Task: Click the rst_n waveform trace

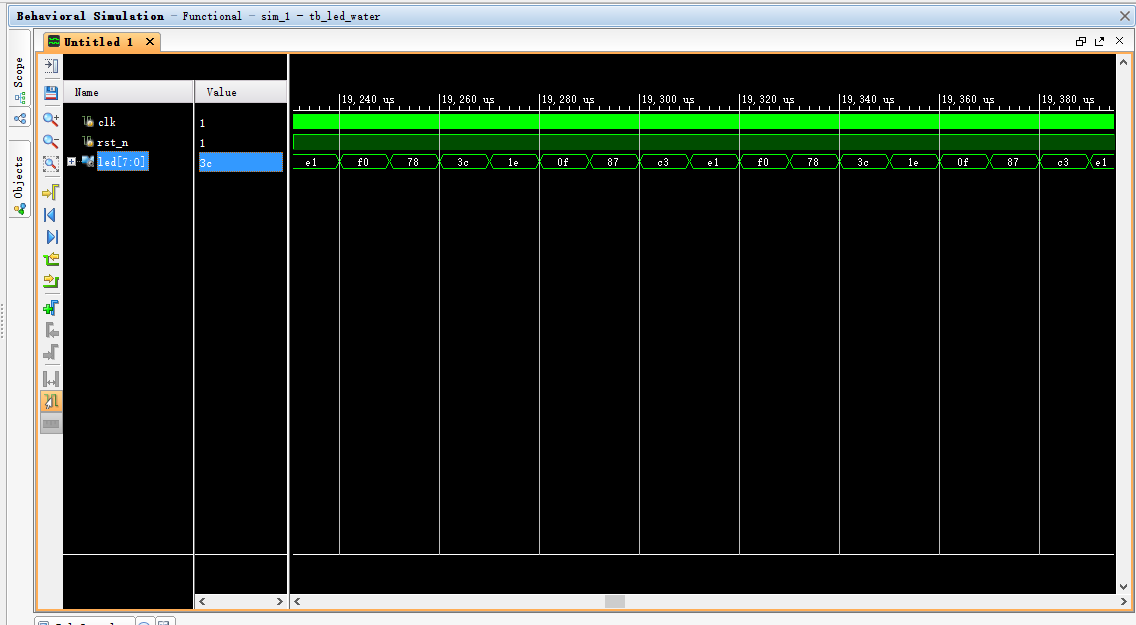Action: [703, 142]
